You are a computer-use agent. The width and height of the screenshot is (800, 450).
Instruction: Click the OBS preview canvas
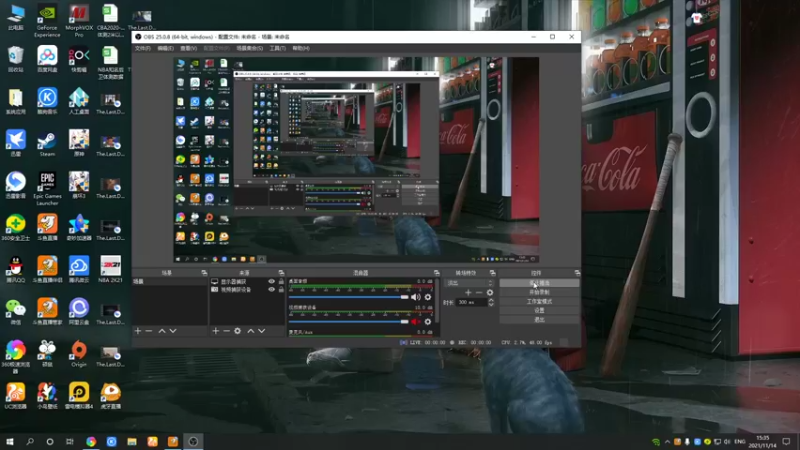[356, 160]
